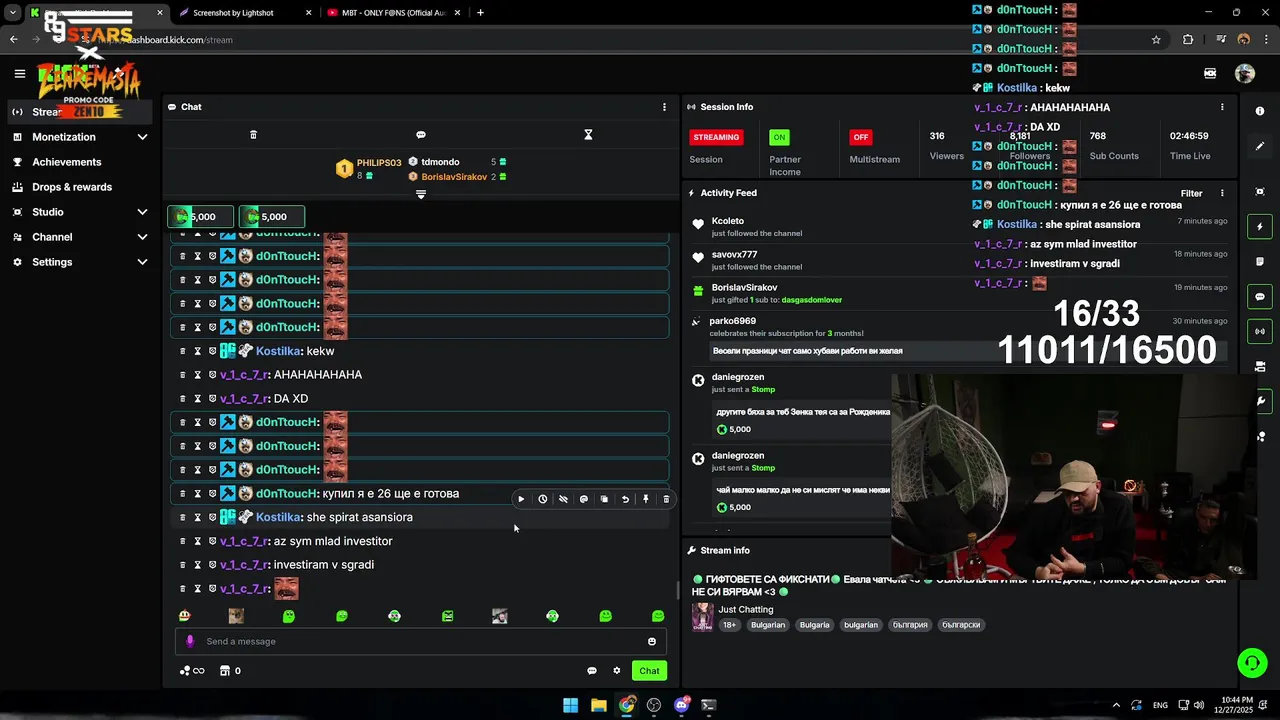Click the second 5,000 Kicks gift button
This screenshot has height=720, width=1280.
tap(271, 217)
